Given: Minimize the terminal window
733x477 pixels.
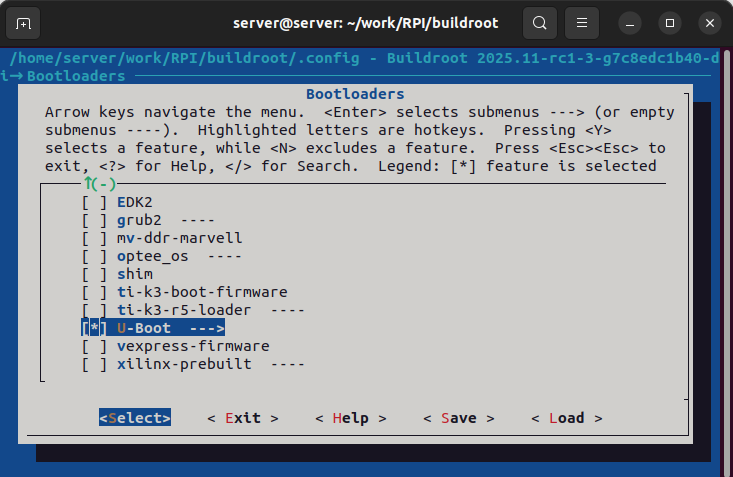Looking at the screenshot, I should [x=630, y=23].
